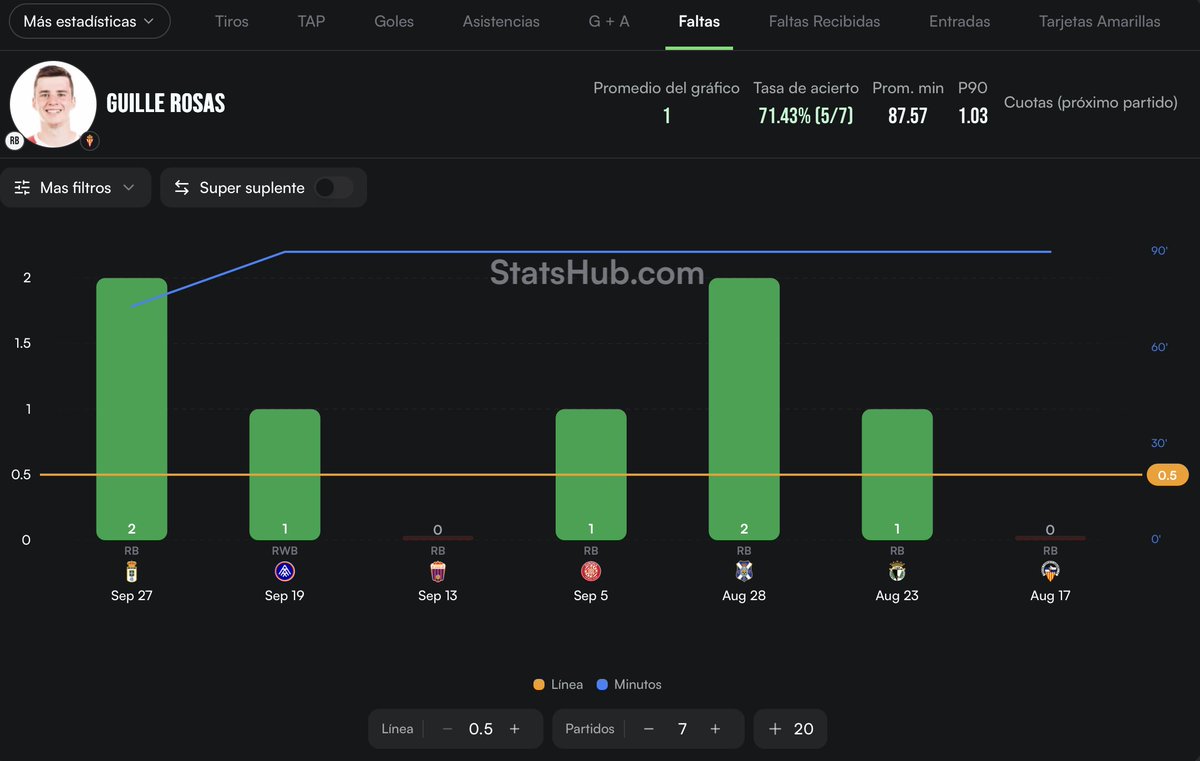Expand the Mas filtros dropdown

pyautogui.click(x=75, y=187)
